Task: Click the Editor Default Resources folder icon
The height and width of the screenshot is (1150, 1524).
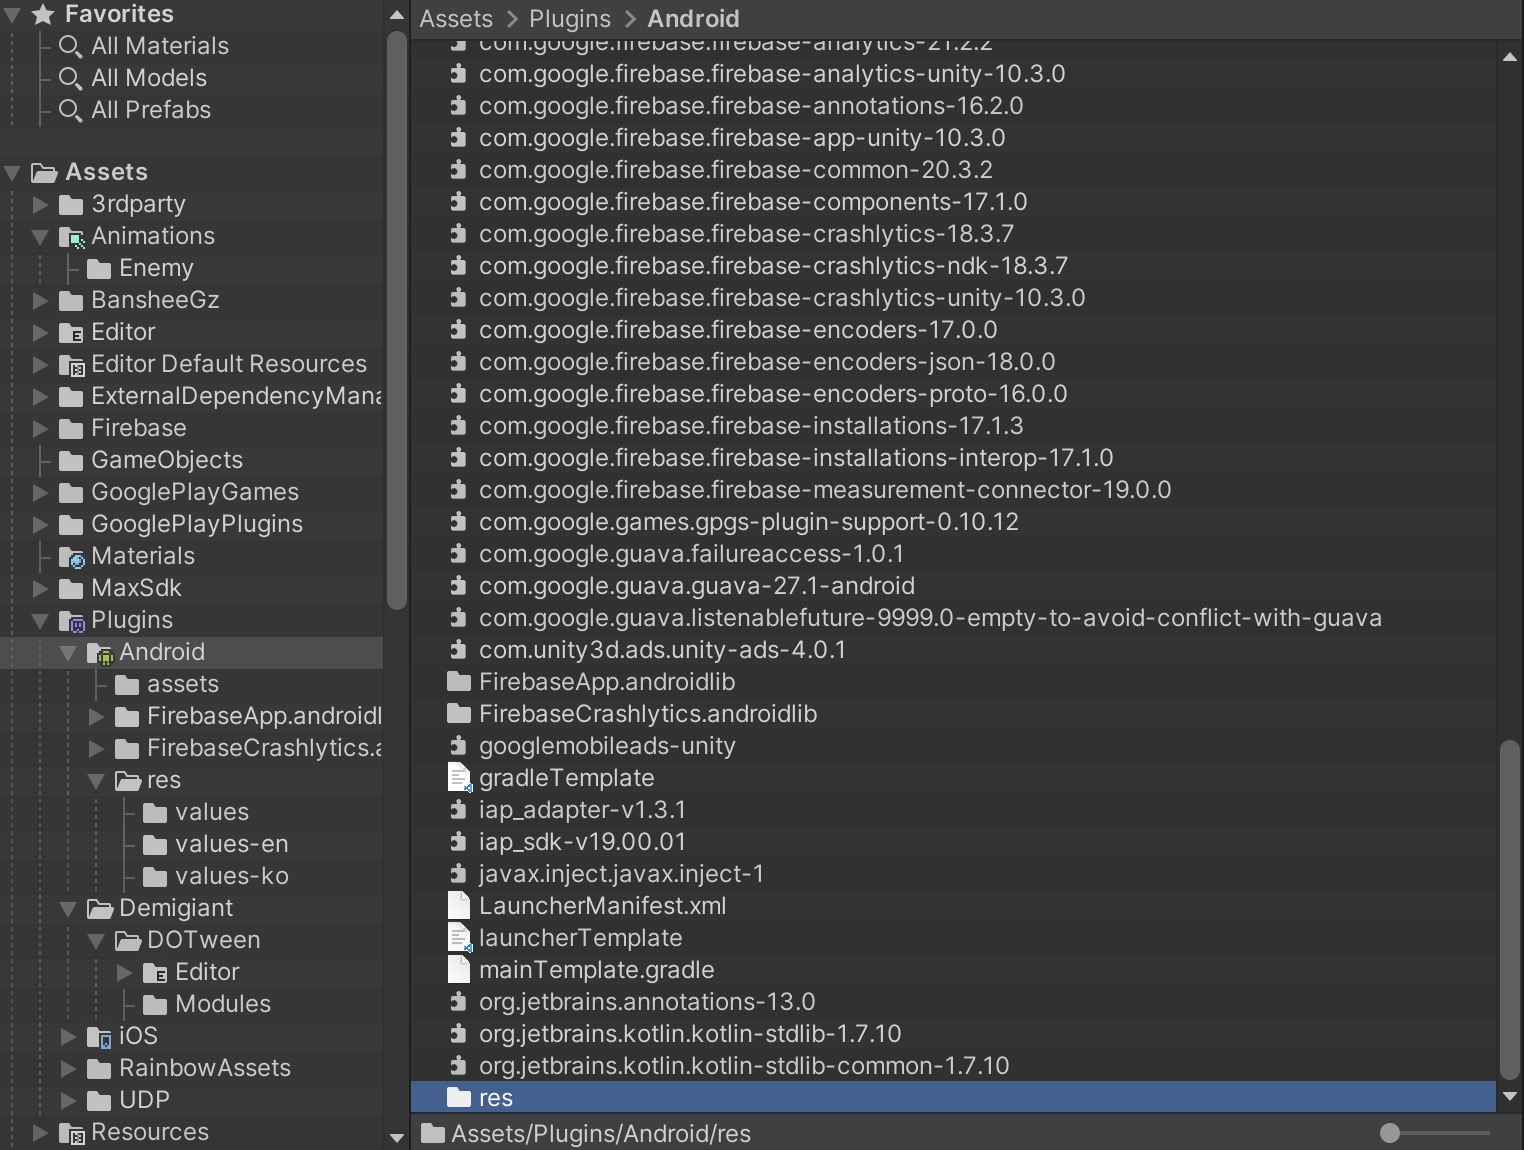Action: point(71,365)
